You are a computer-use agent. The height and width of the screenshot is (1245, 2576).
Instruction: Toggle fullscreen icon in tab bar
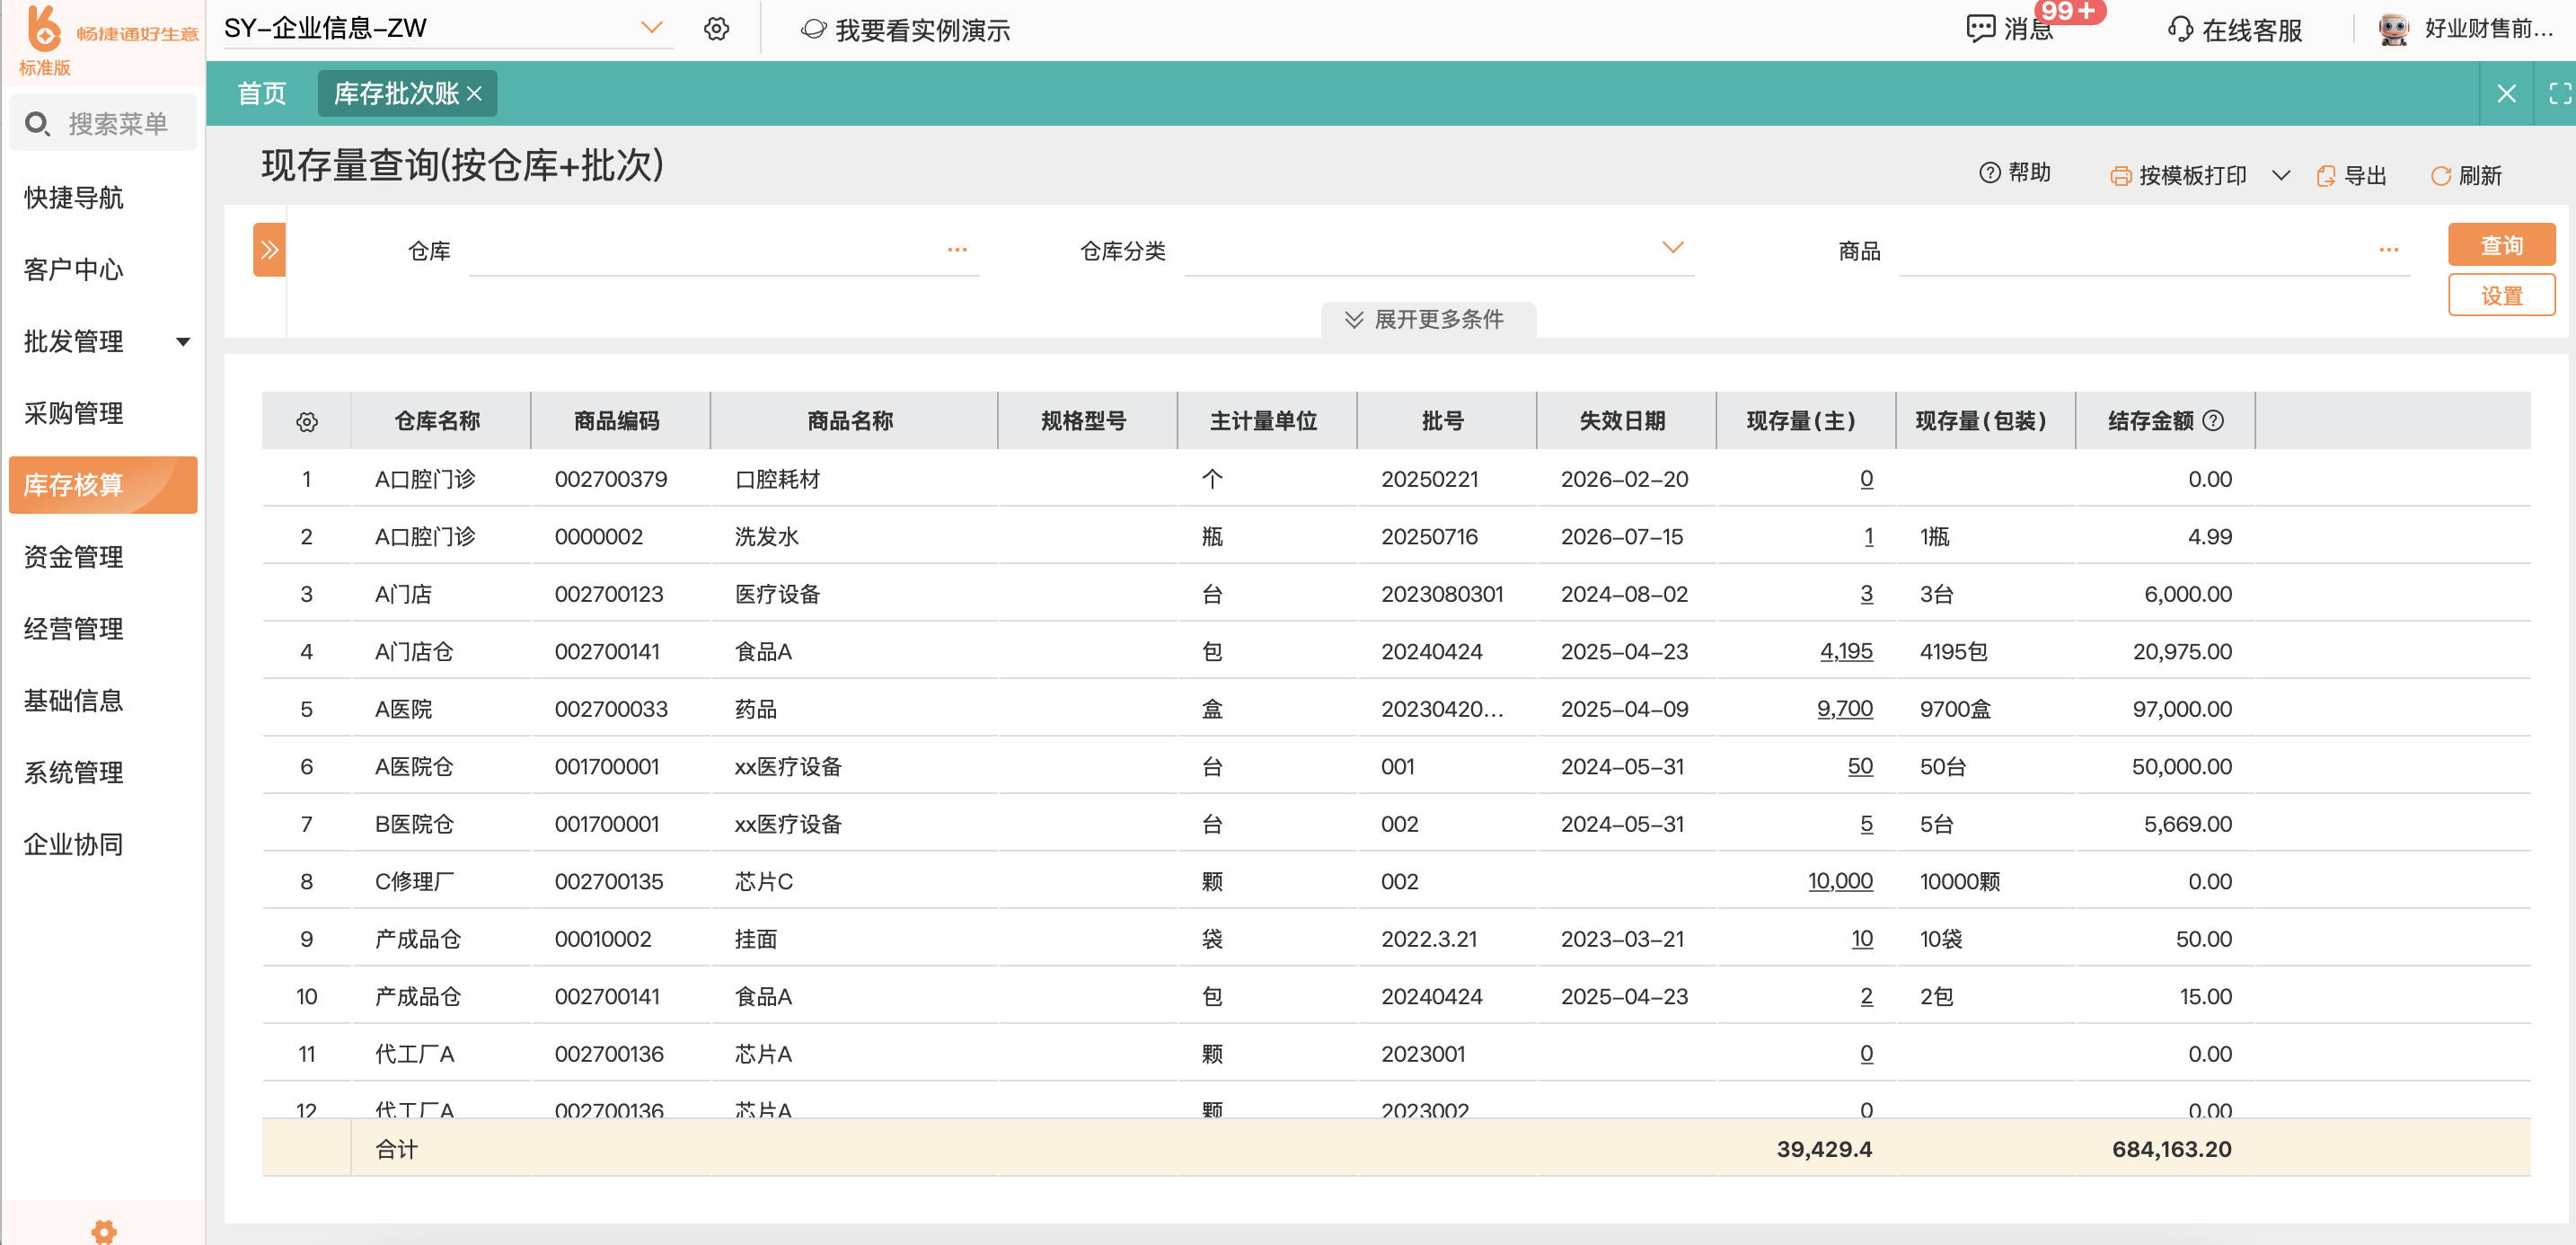point(2559,94)
